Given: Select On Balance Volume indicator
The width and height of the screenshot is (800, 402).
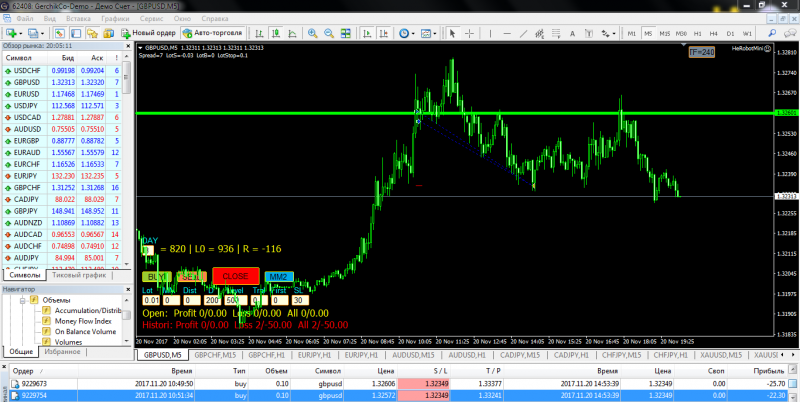Looking at the screenshot, I should pos(85,331).
